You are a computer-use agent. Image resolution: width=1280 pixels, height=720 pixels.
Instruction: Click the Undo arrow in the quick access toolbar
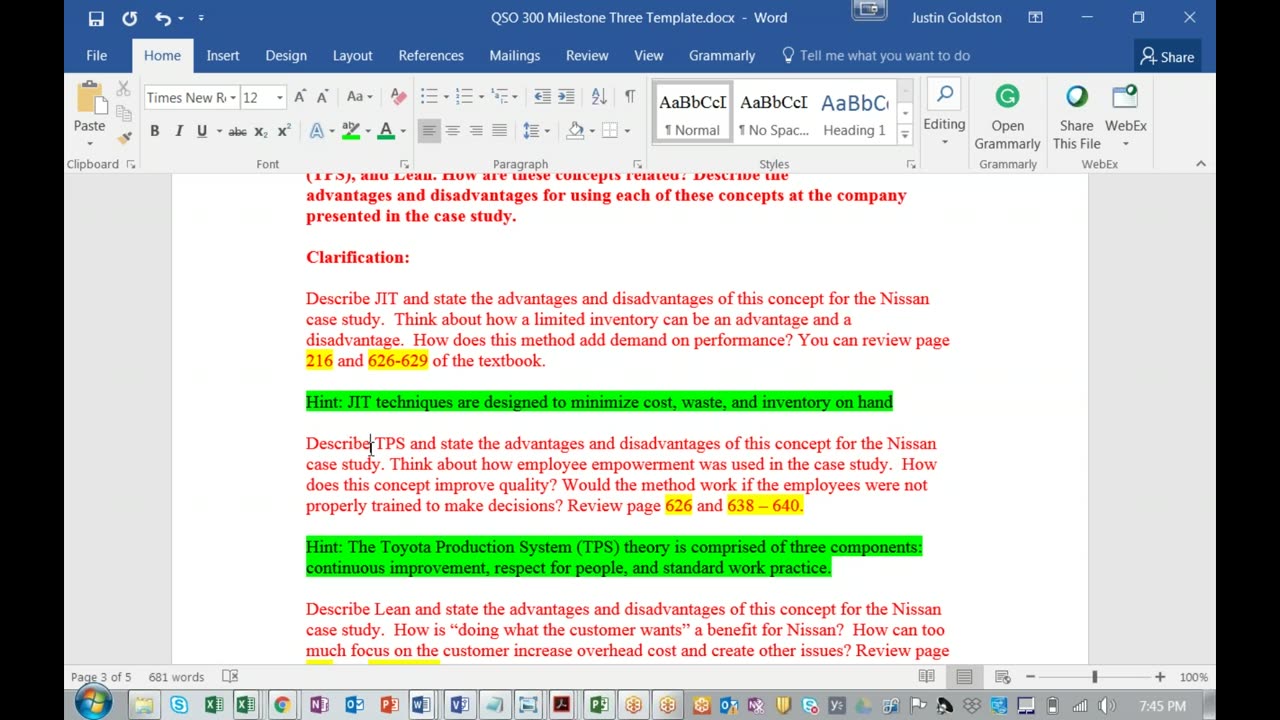pyautogui.click(x=163, y=18)
